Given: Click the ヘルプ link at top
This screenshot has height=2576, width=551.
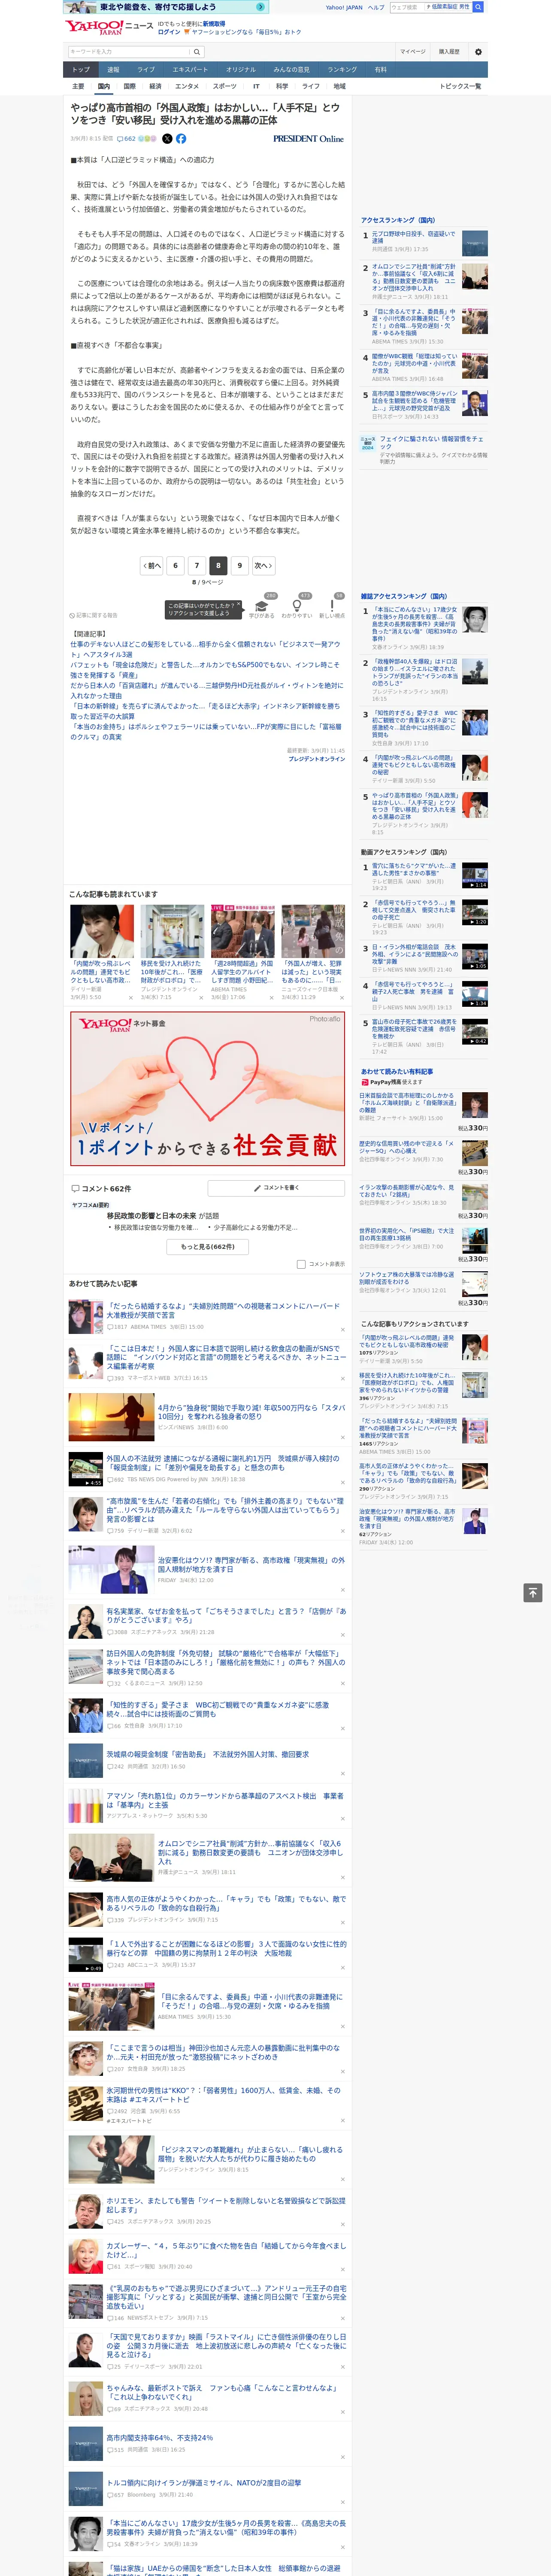Looking at the screenshot, I should click(x=375, y=7).
